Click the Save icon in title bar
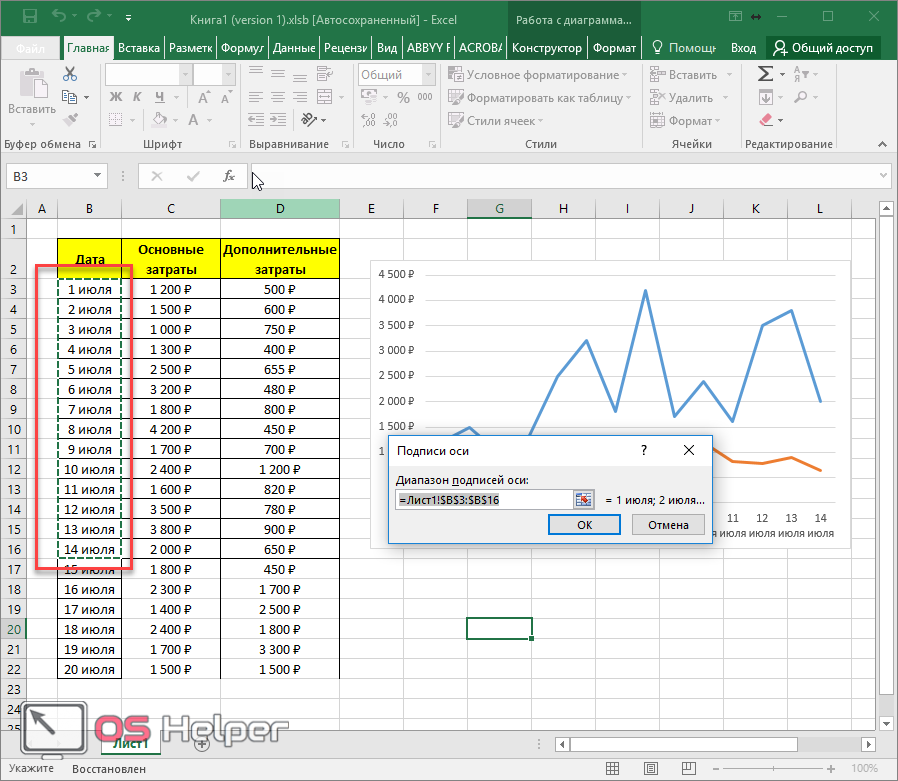The height and width of the screenshot is (781, 898). [x=30, y=17]
